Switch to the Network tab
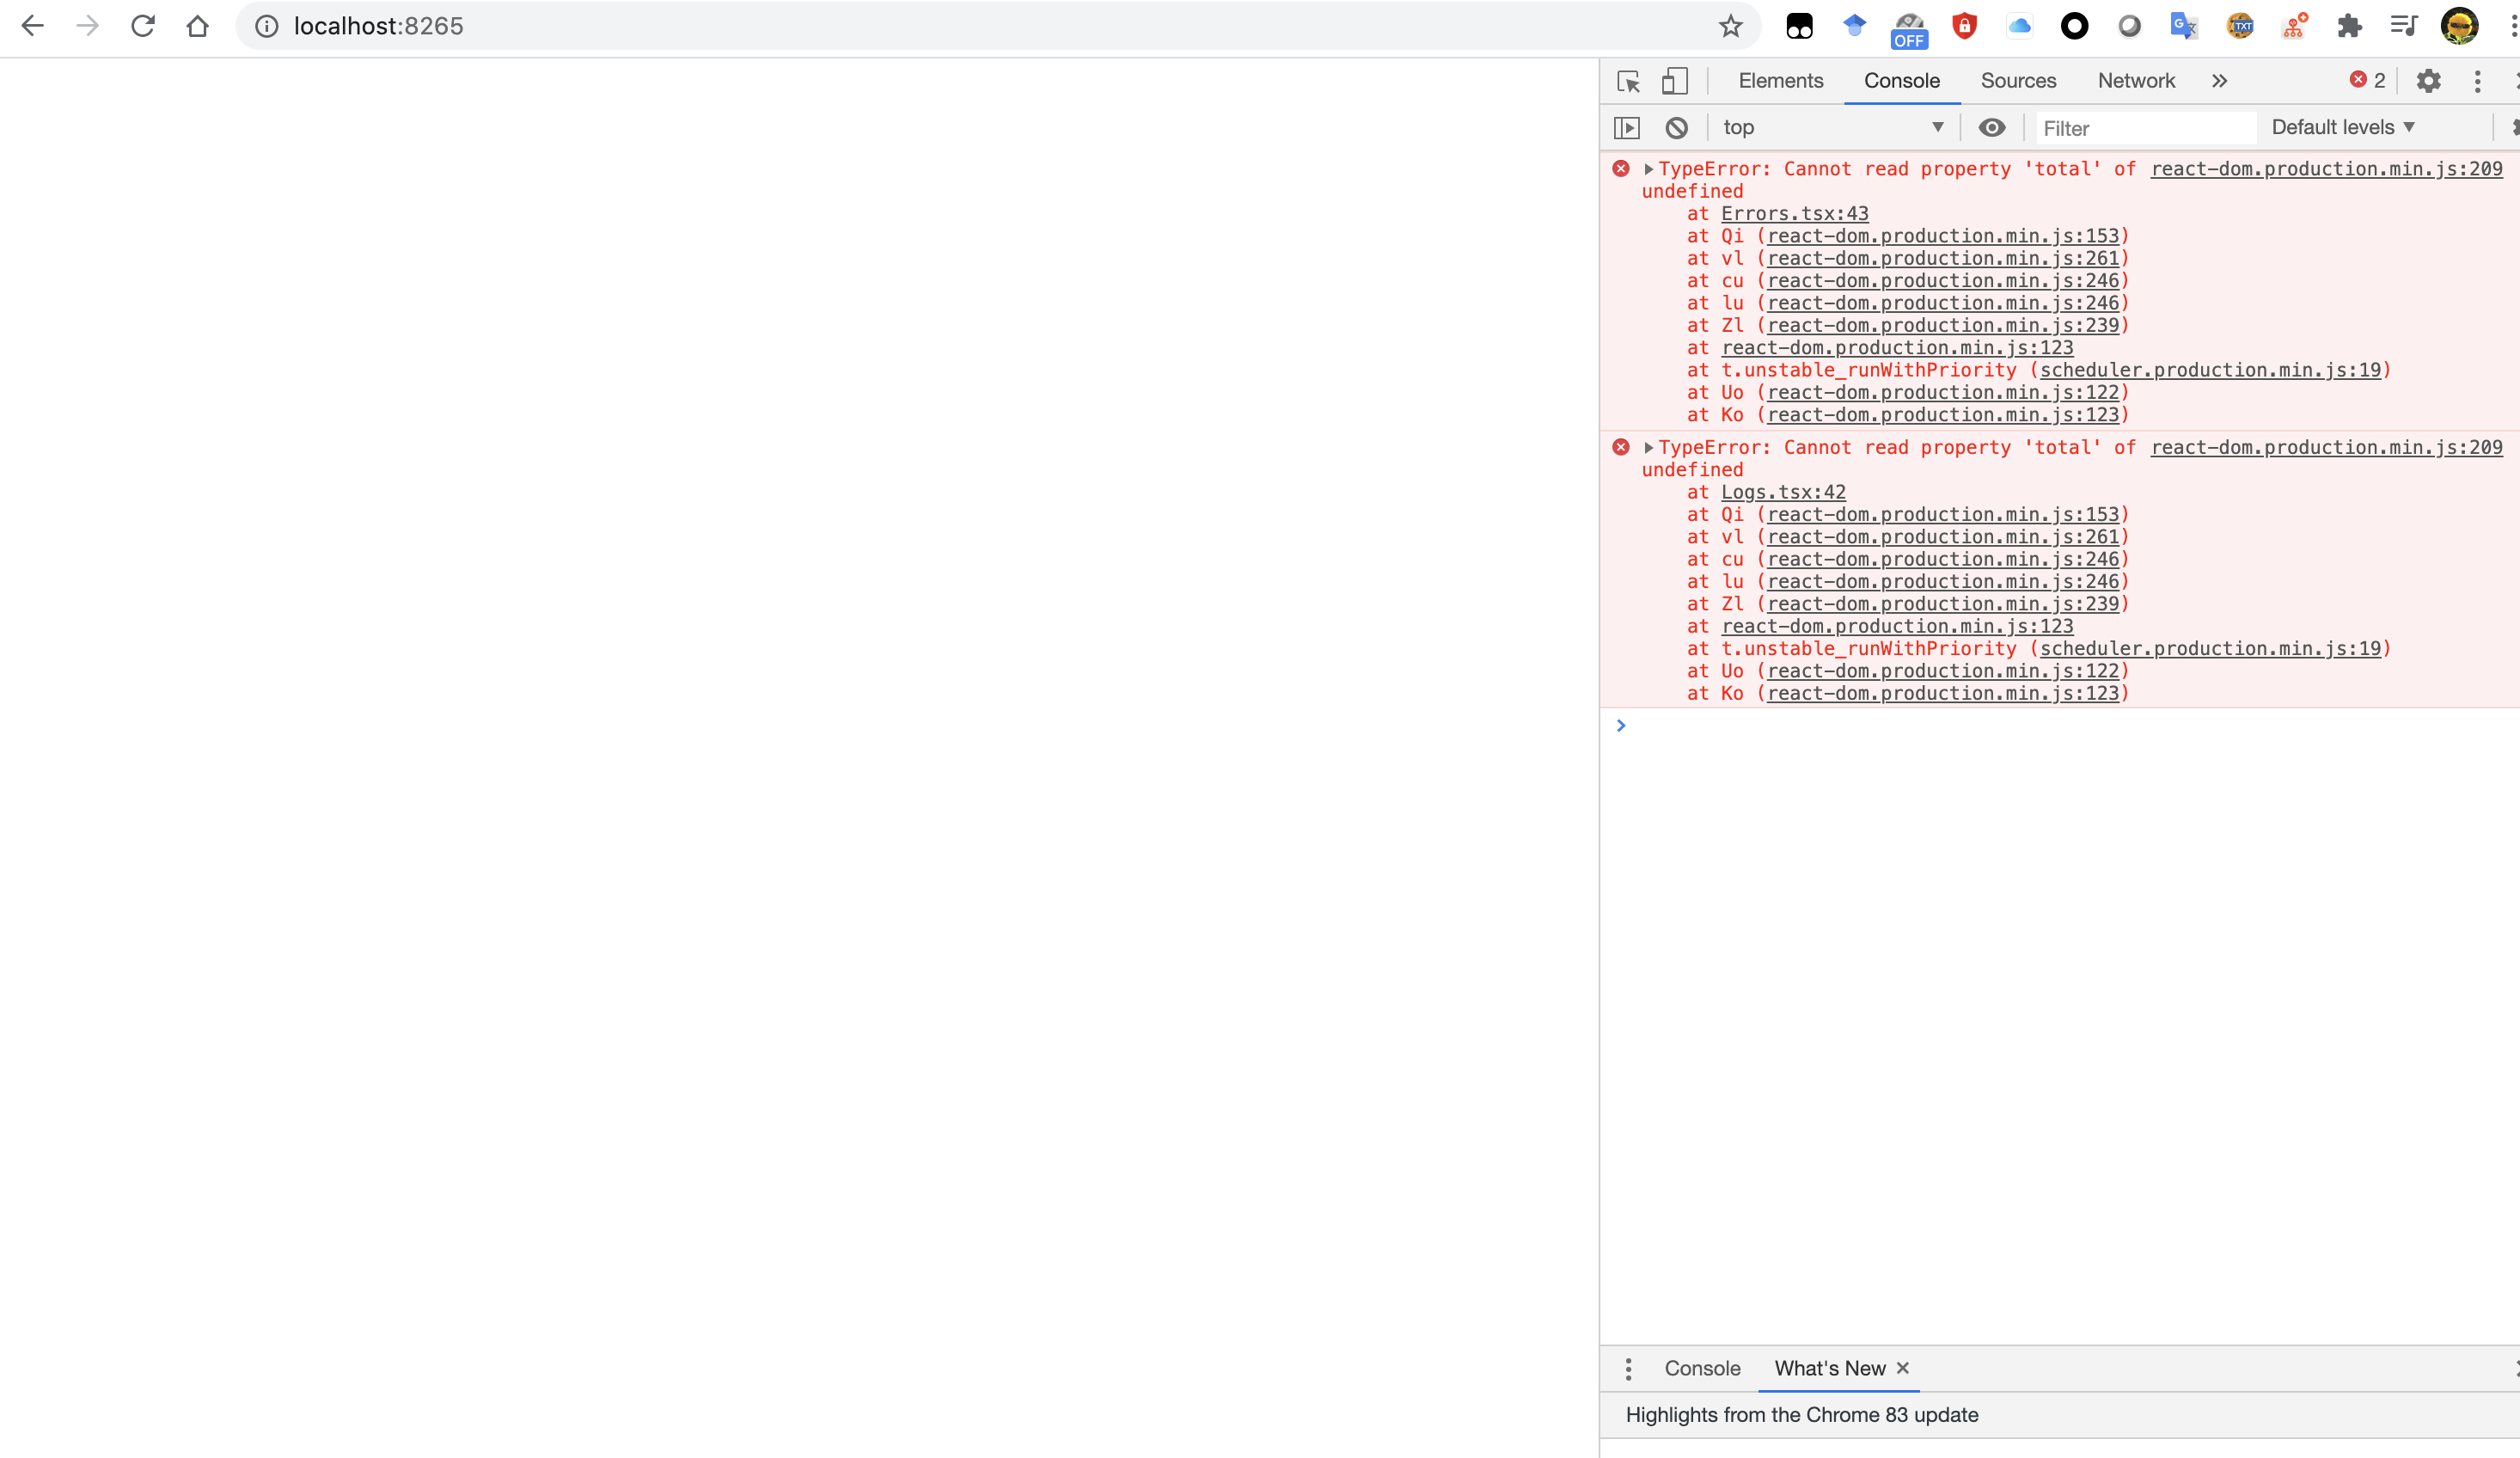 click(x=2135, y=81)
